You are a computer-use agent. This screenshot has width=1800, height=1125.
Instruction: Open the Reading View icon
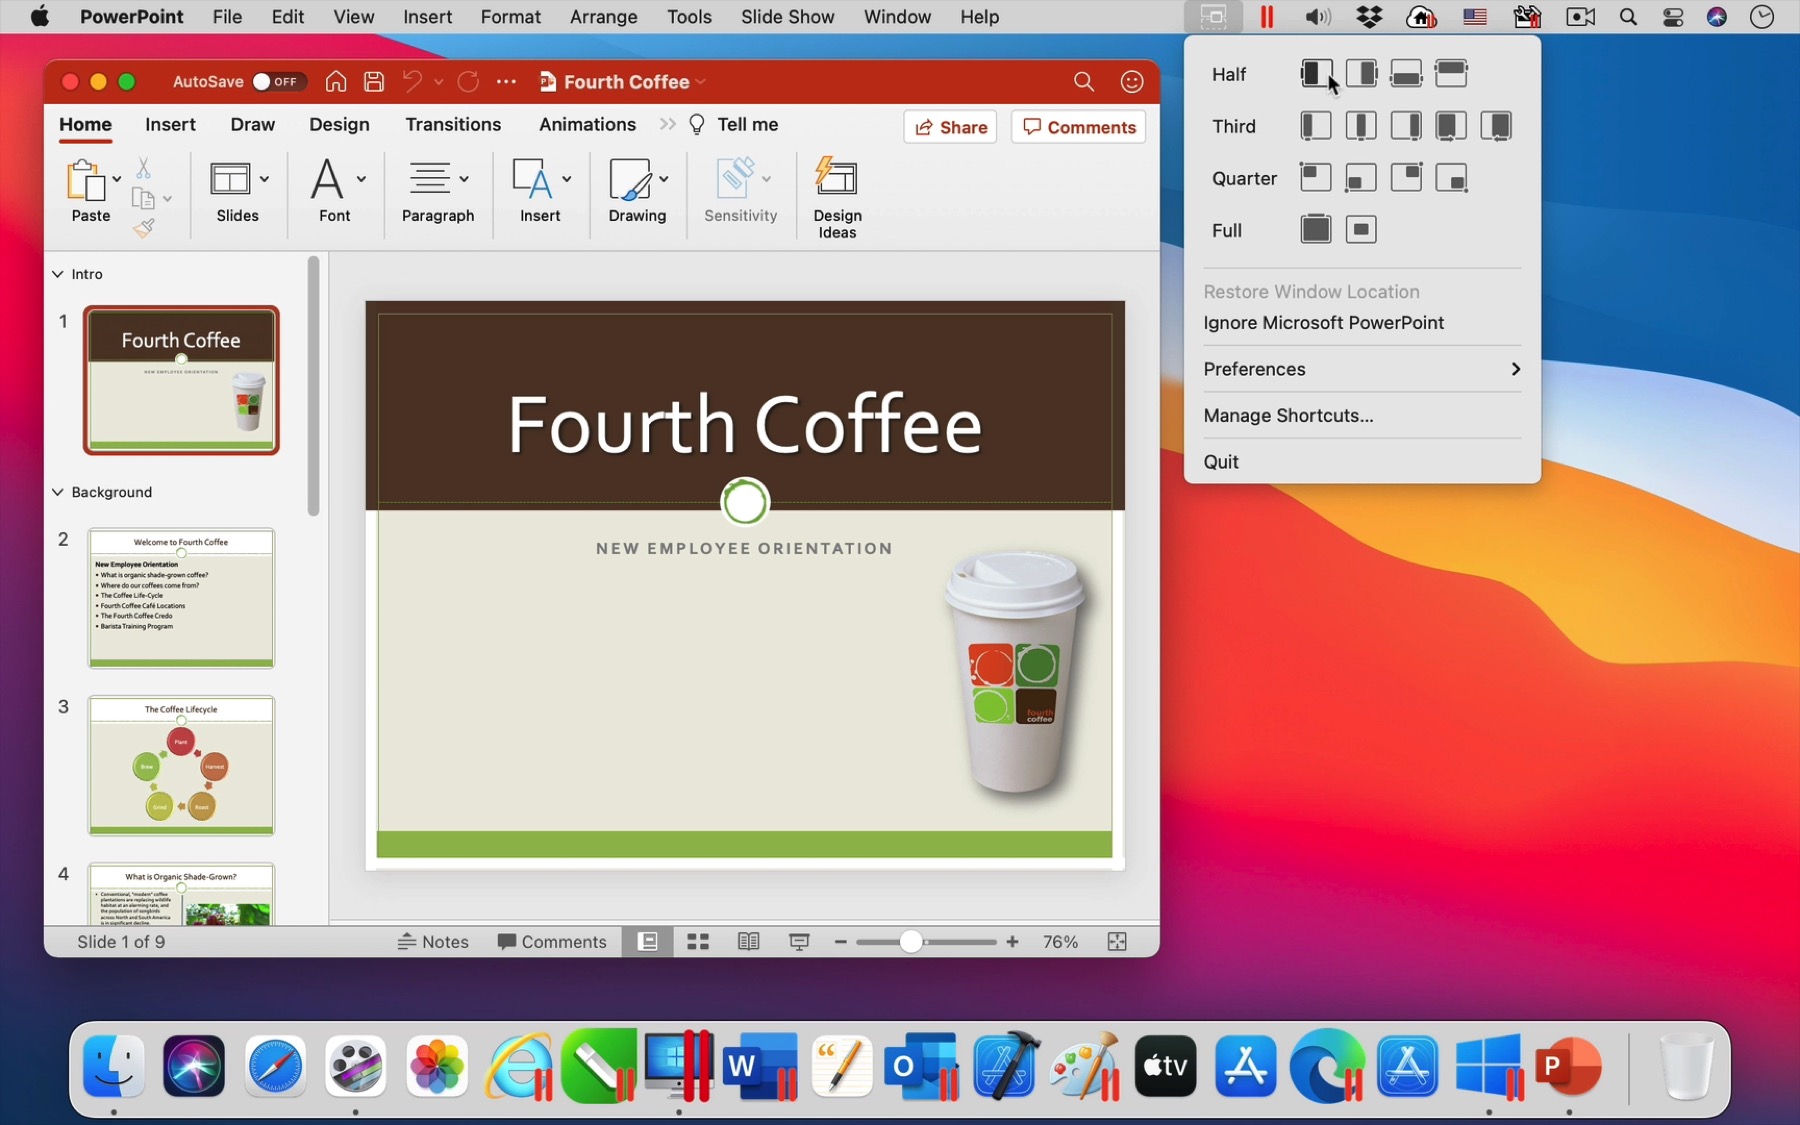pyautogui.click(x=748, y=941)
